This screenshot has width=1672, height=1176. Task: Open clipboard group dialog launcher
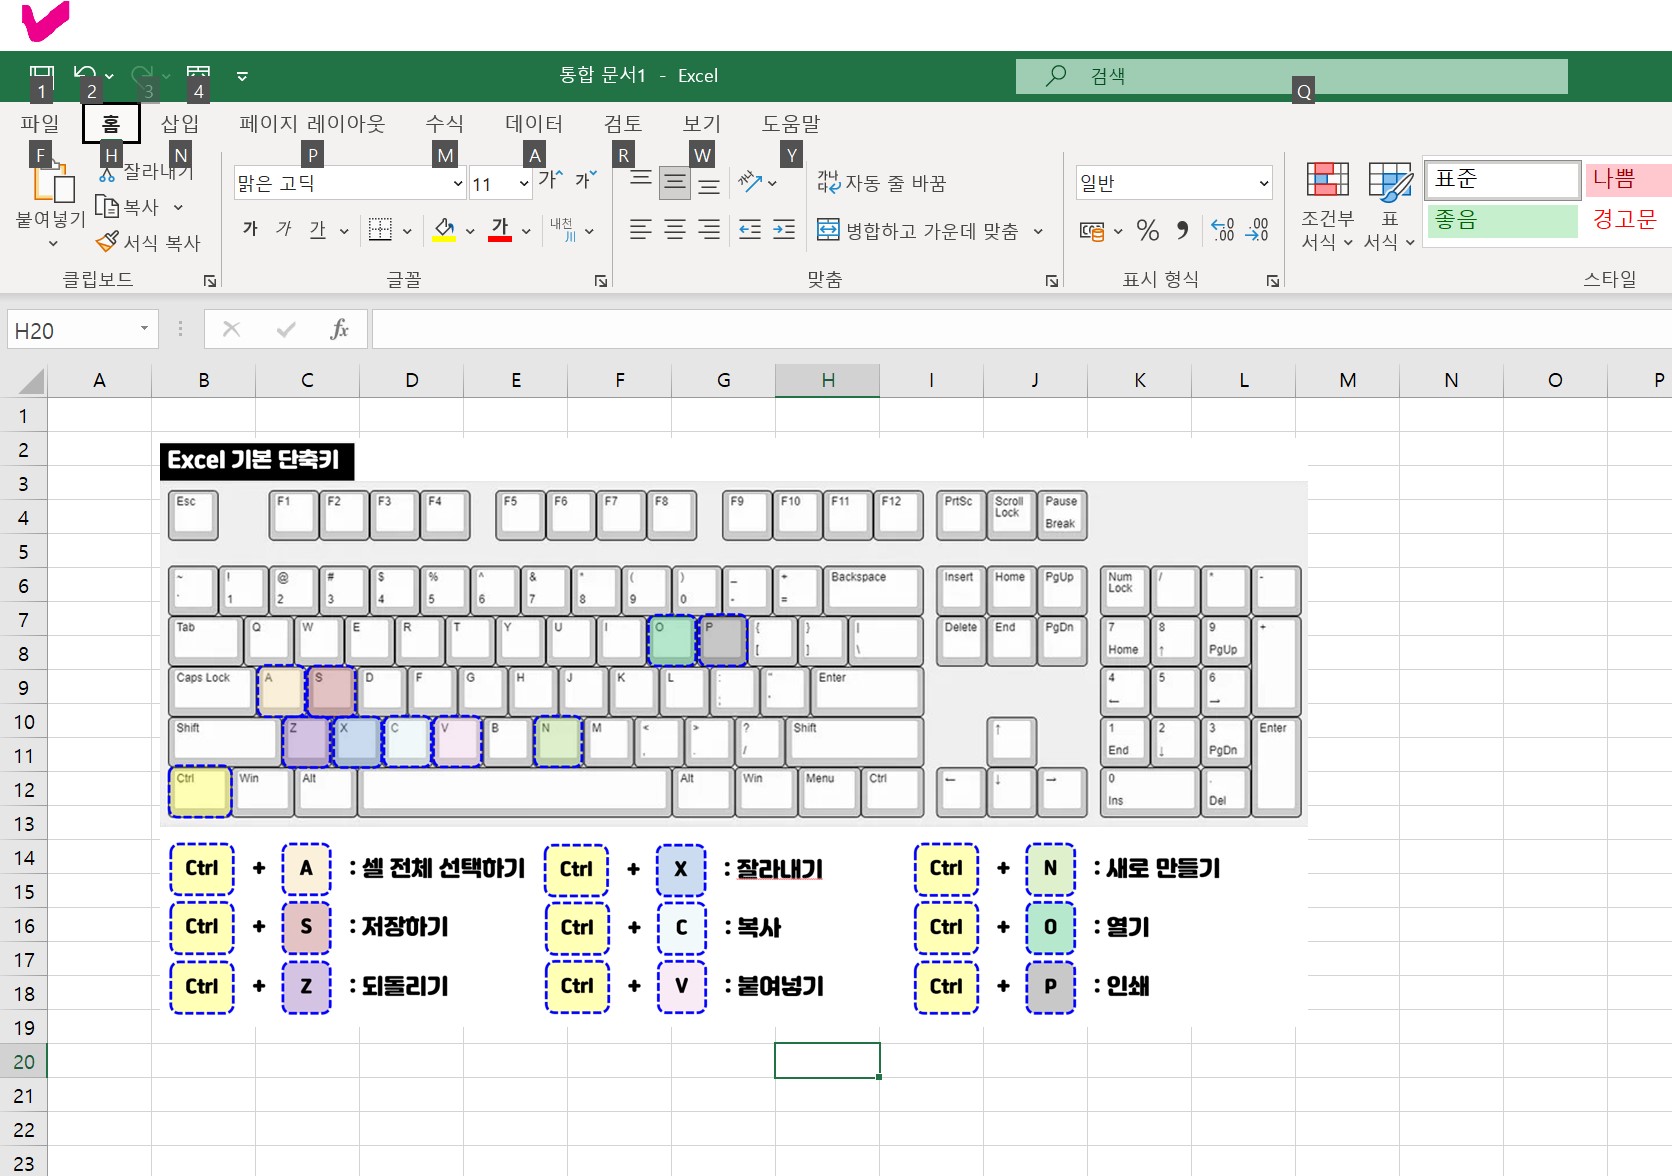pyautogui.click(x=210, y=281)
